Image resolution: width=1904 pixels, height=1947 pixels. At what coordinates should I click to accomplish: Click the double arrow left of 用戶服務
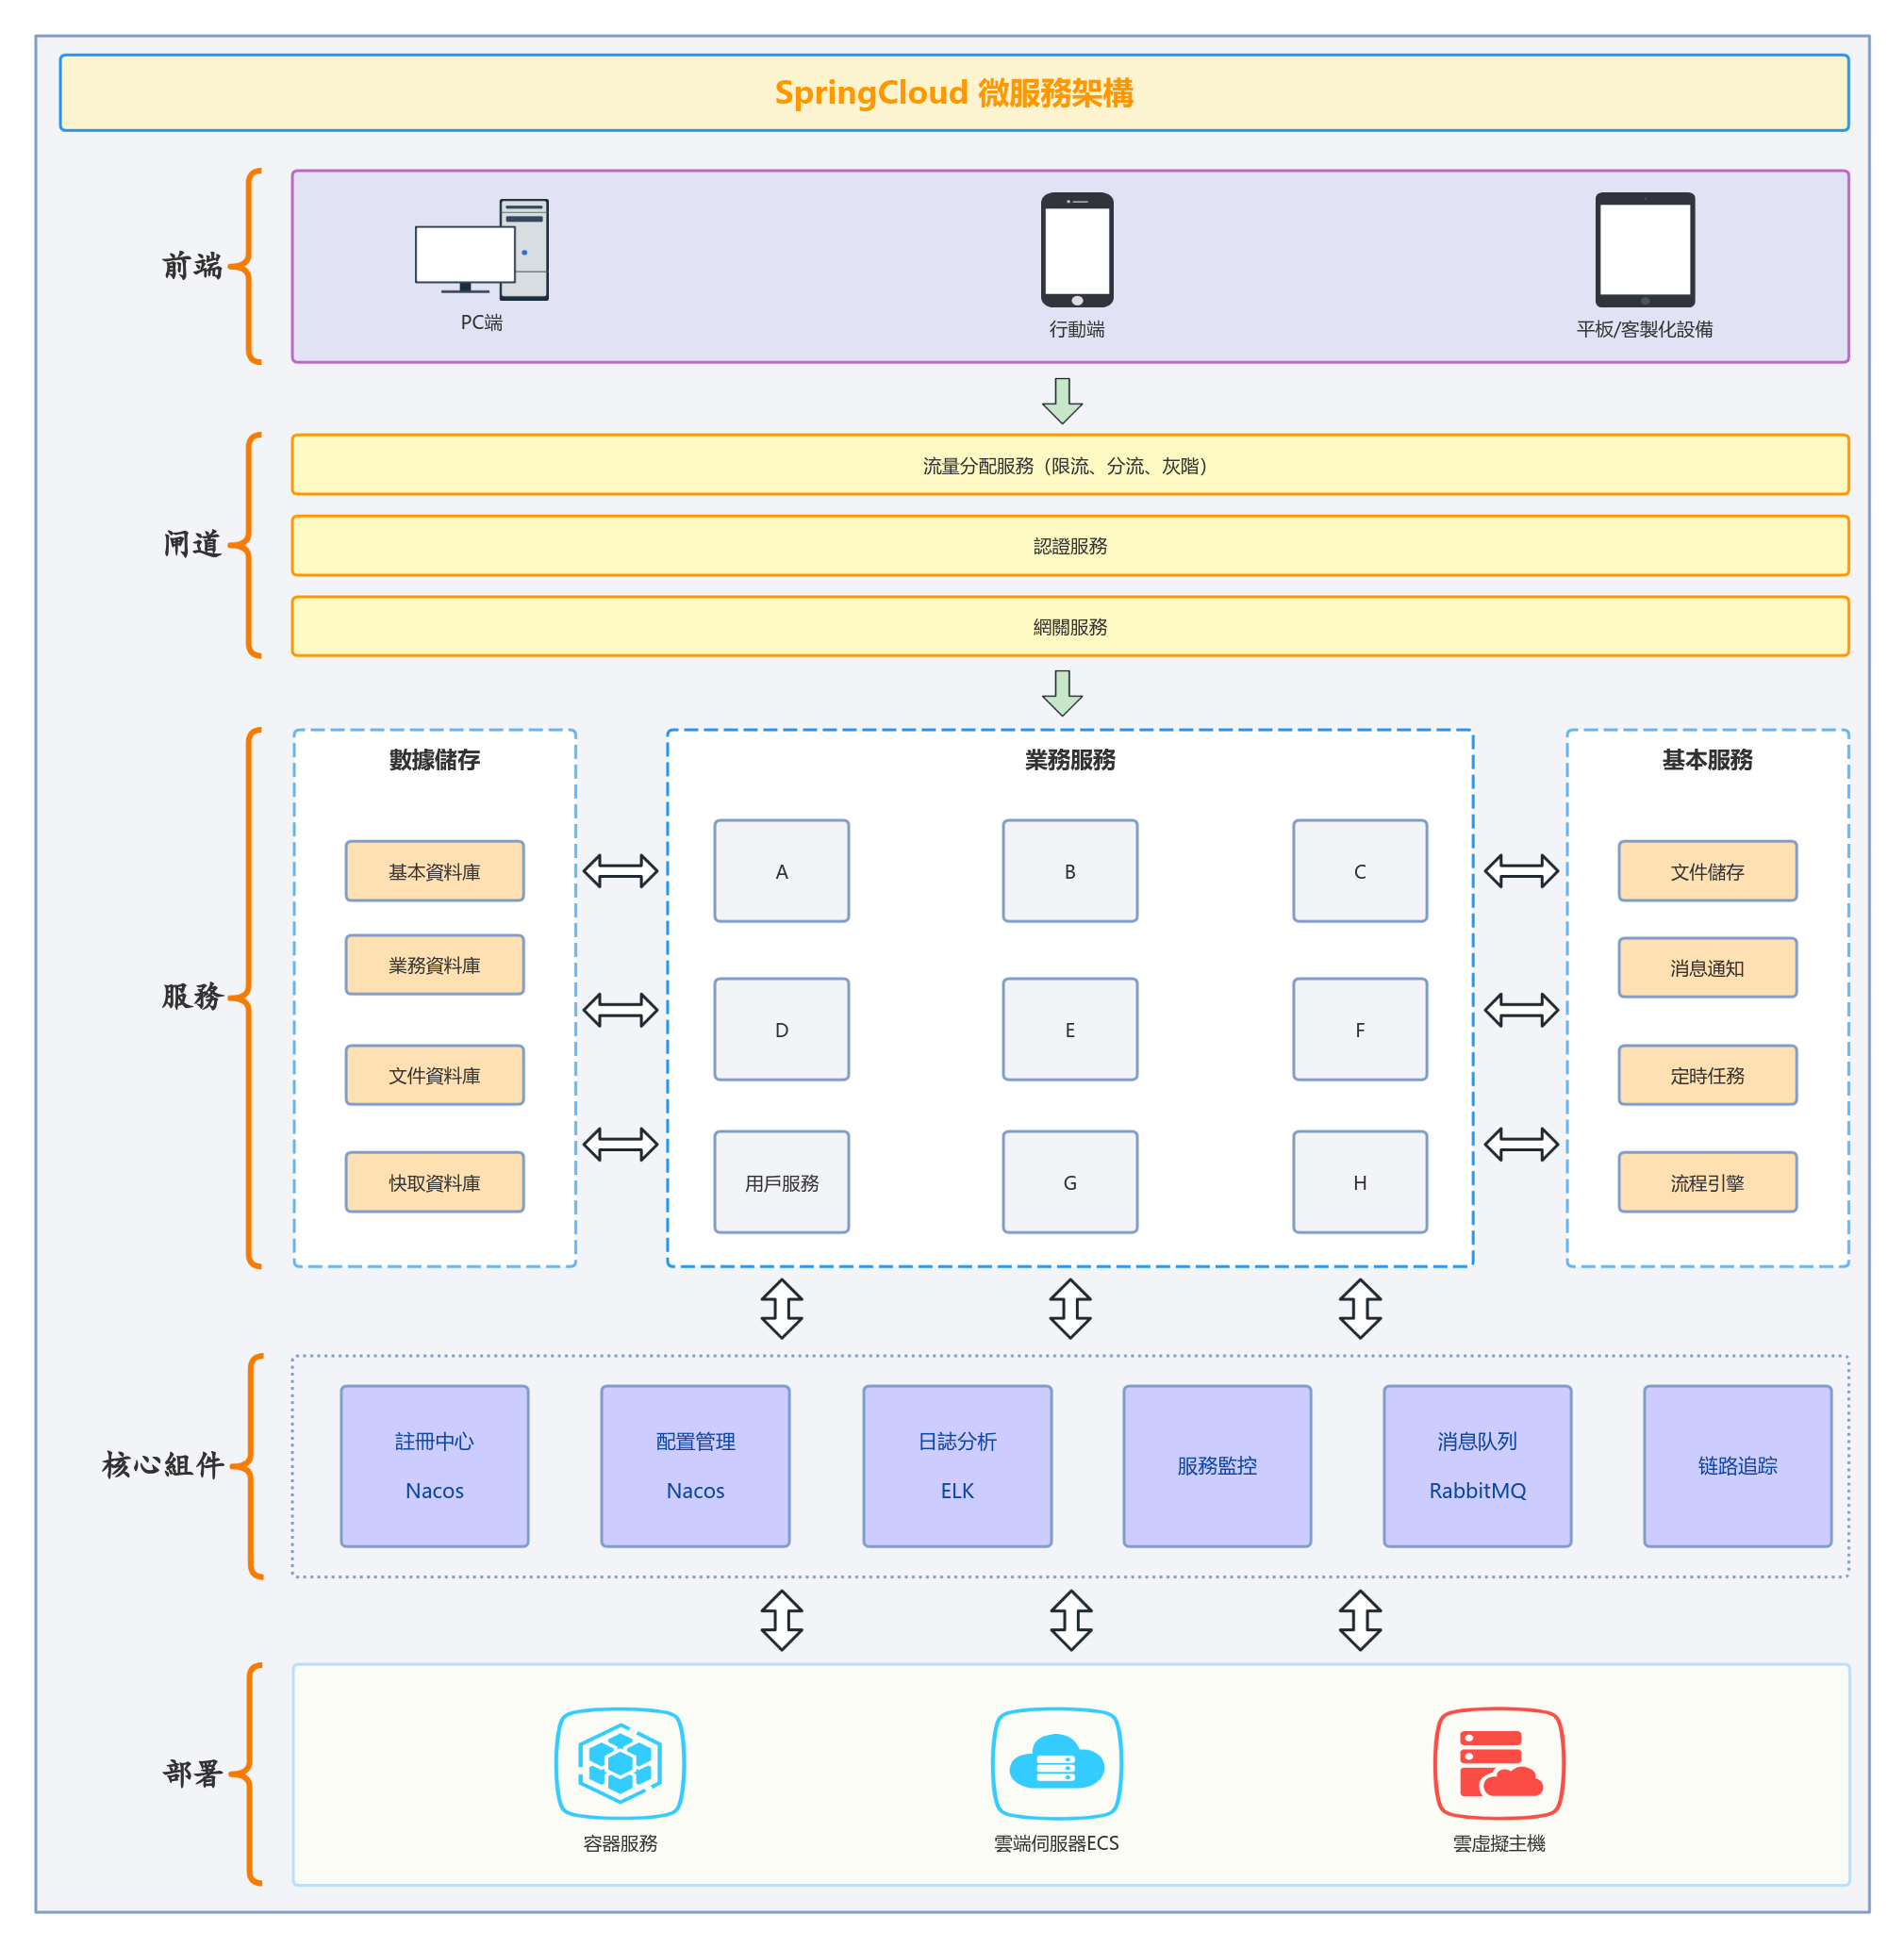[620, 1144]
